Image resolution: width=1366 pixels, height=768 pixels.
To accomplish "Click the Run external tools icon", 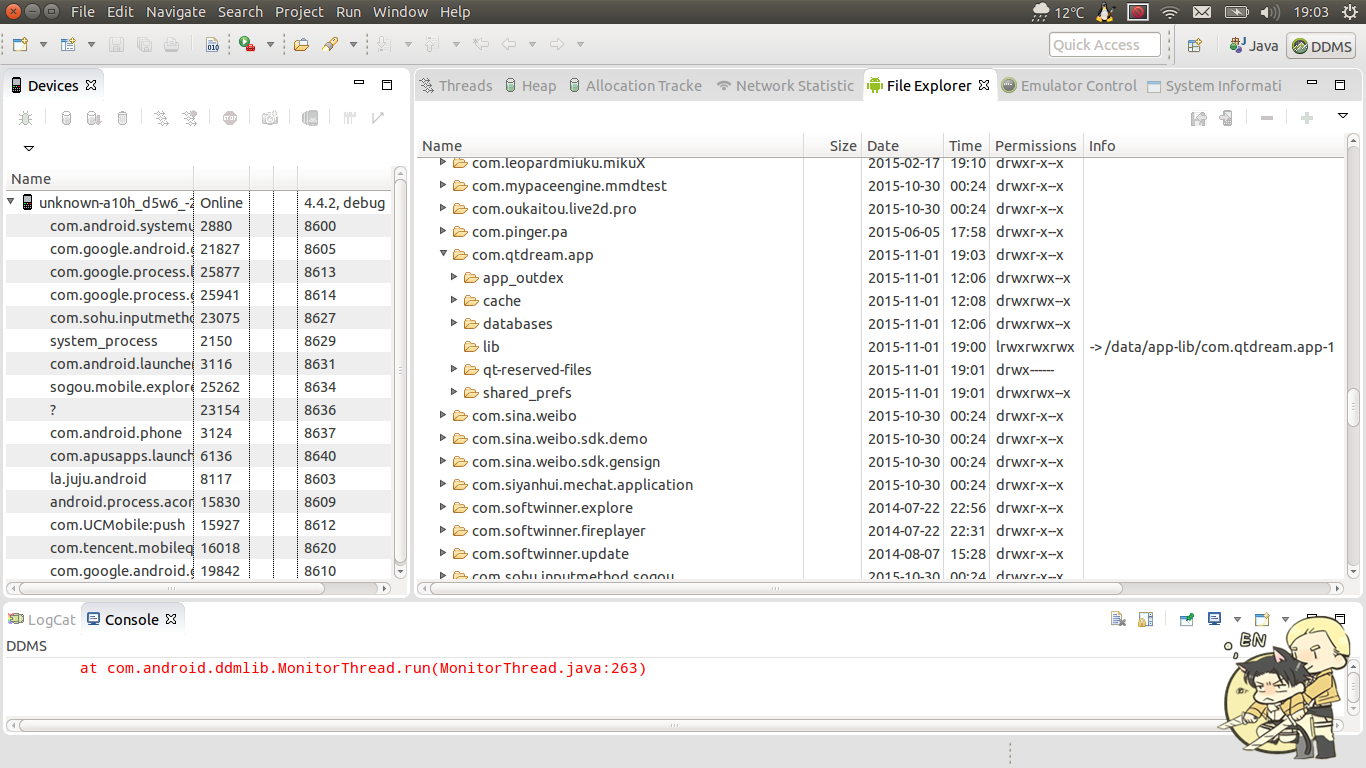I will coord(246,45).
